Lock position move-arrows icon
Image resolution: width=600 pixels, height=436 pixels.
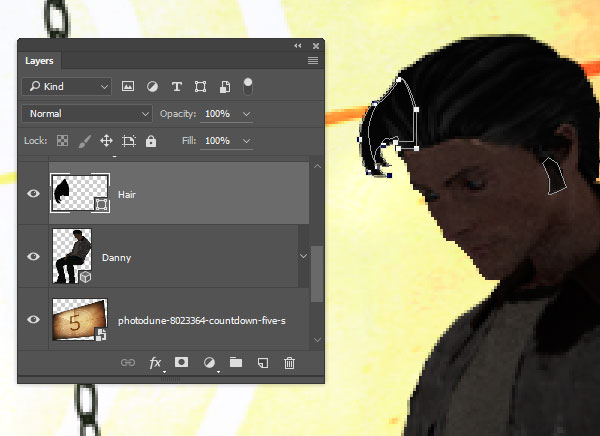coord(106,141)
